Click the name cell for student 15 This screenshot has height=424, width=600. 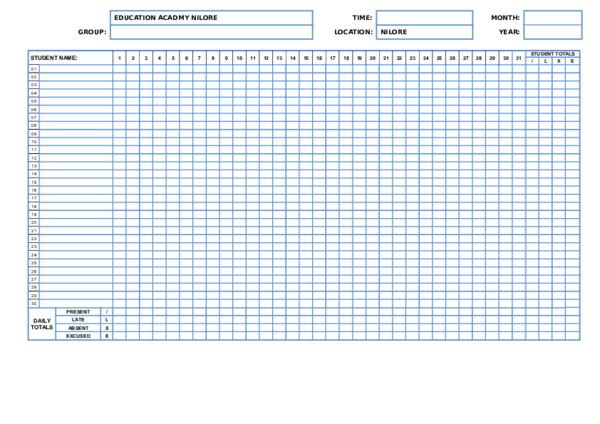(76, 182)
